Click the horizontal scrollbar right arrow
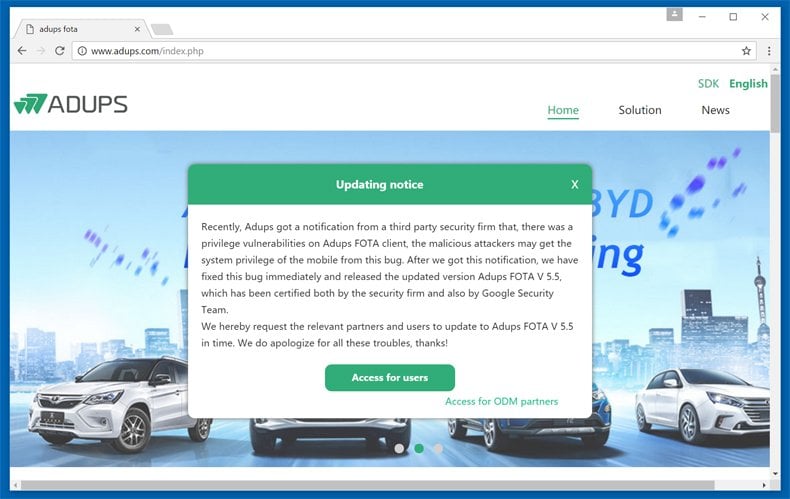 [x=764, y=485]
